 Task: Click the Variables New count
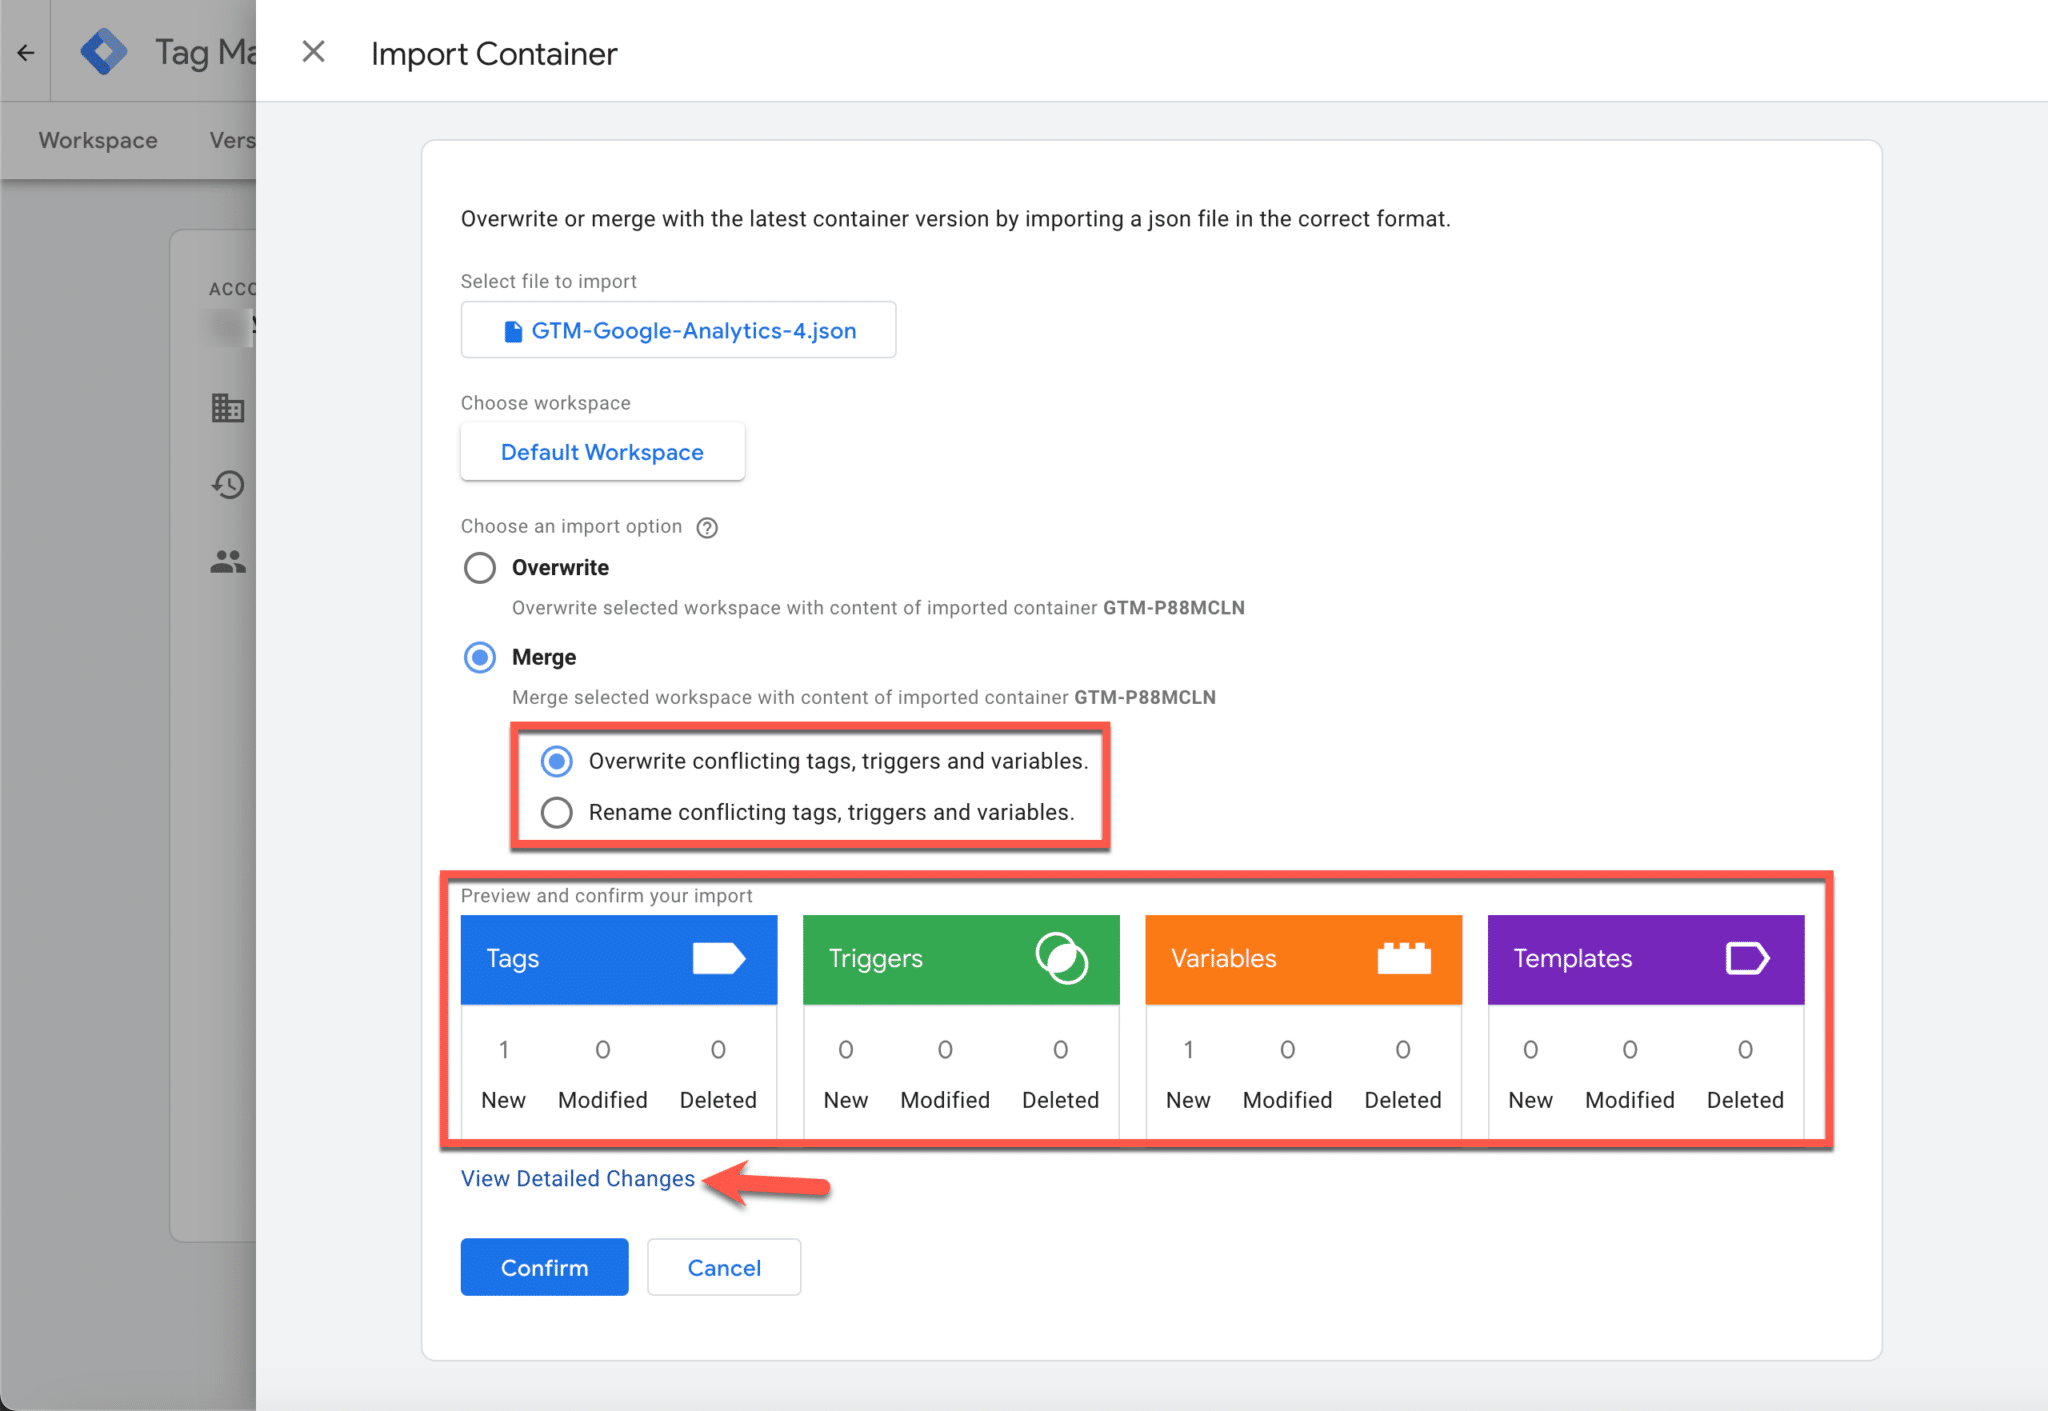tap(1188, 1050)
